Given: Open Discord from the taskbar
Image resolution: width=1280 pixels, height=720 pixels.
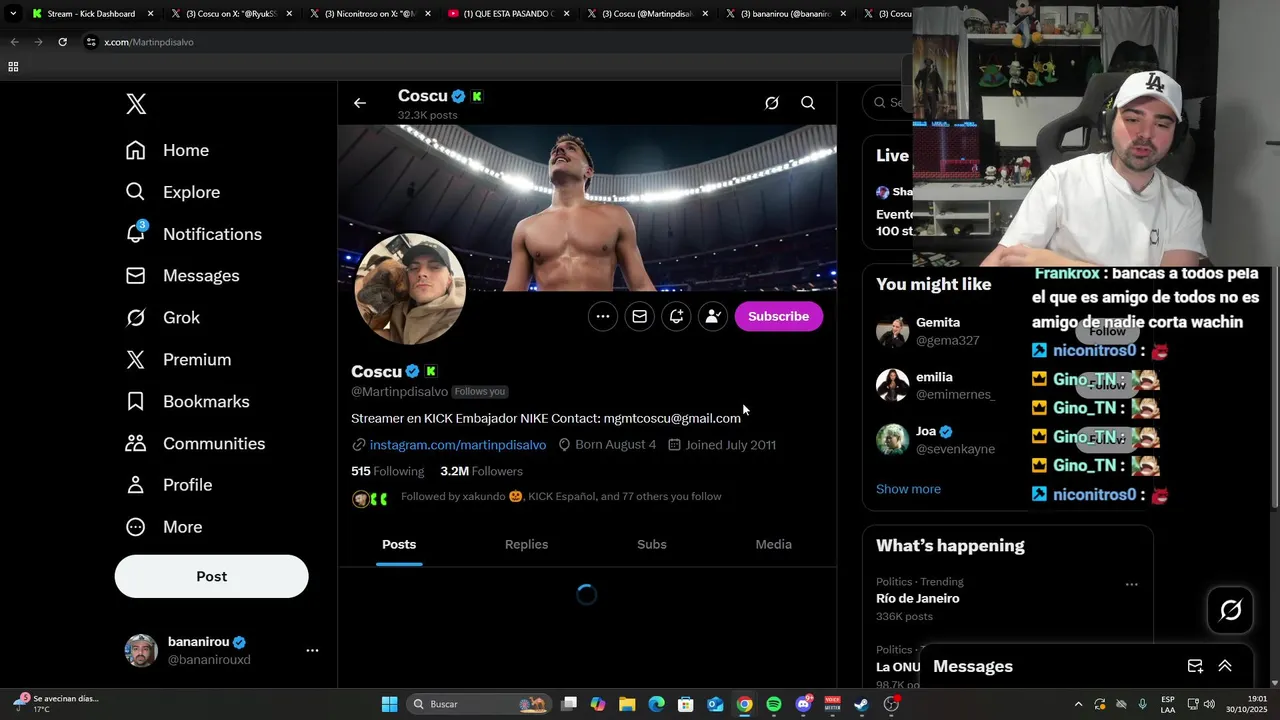Looking at the screenshot, I should [803, 704].
